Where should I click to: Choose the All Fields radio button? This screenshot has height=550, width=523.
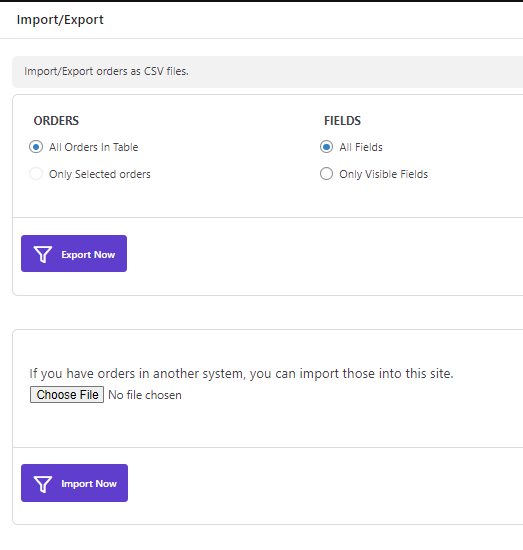coord(326,147)
